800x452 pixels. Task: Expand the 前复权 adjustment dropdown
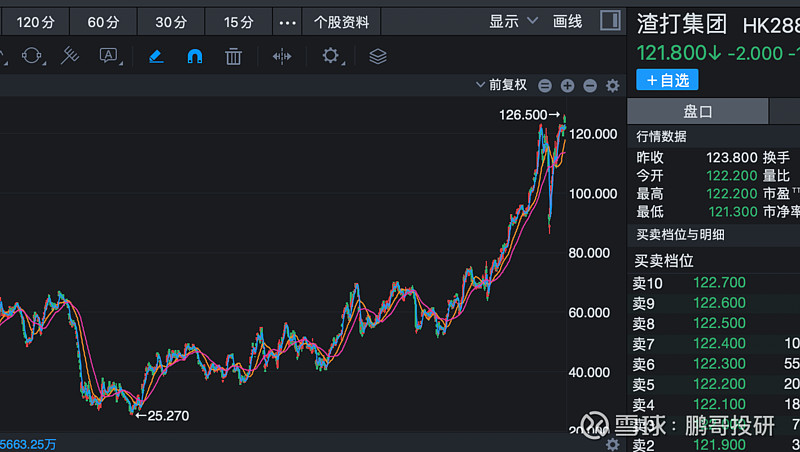point(502,85)
